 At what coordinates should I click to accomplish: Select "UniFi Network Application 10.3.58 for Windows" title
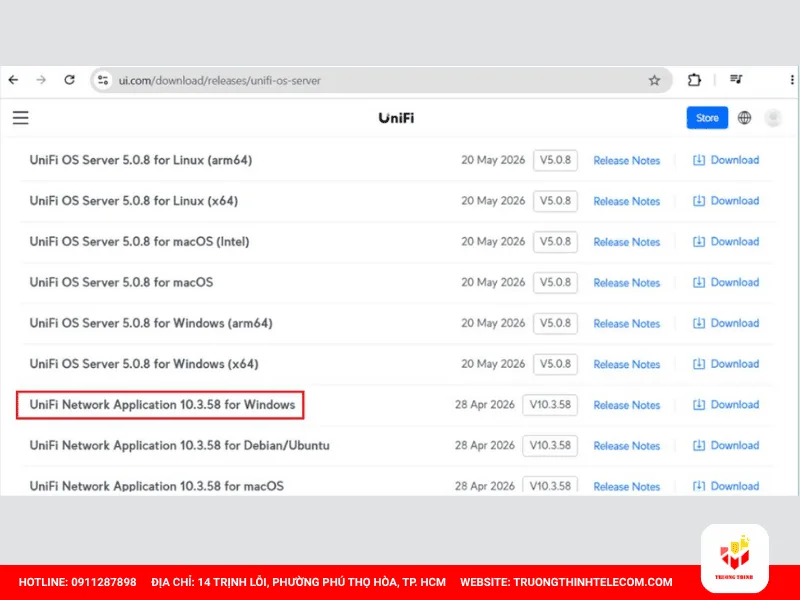(x=162, y=405)
